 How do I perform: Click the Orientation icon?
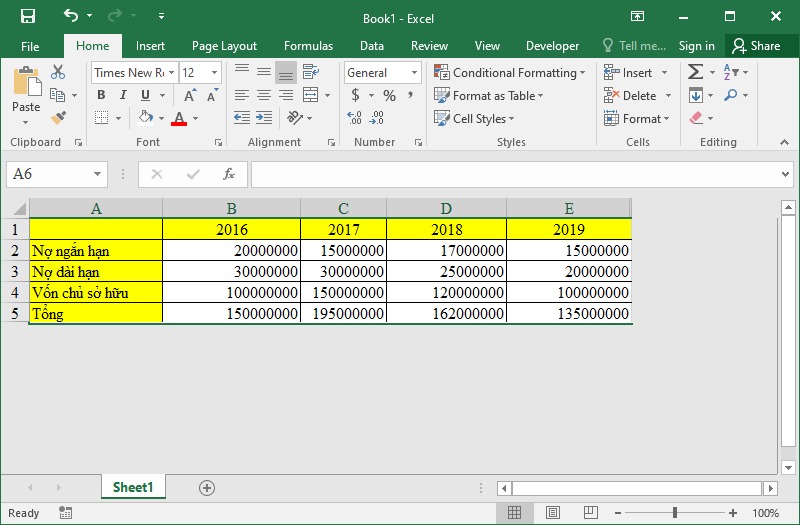(x=295, y=118)
